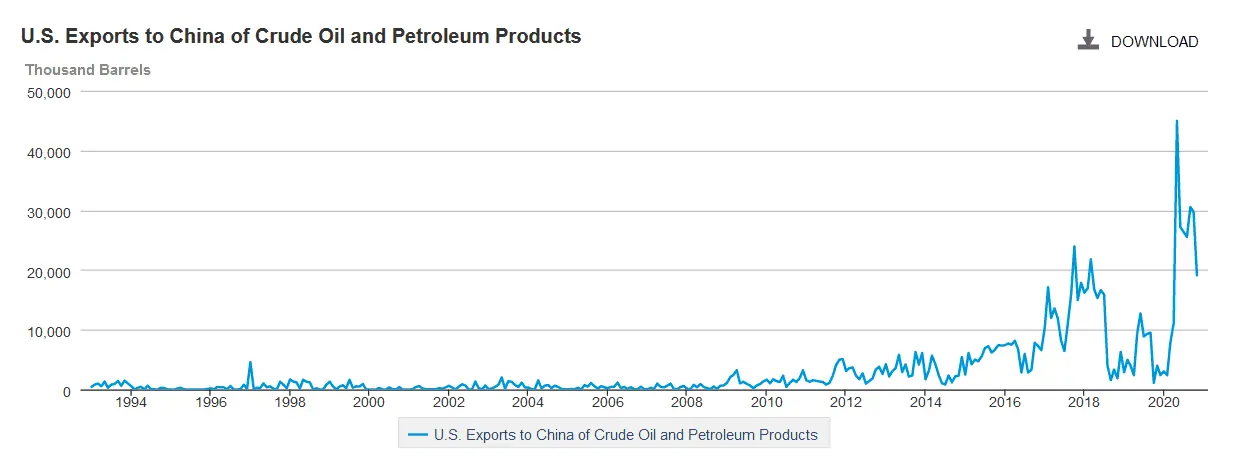The image size is (1257, 456).
Task: Click the 2020 x-axis label
Action: pyautogui.click(x=1164, y=402)
